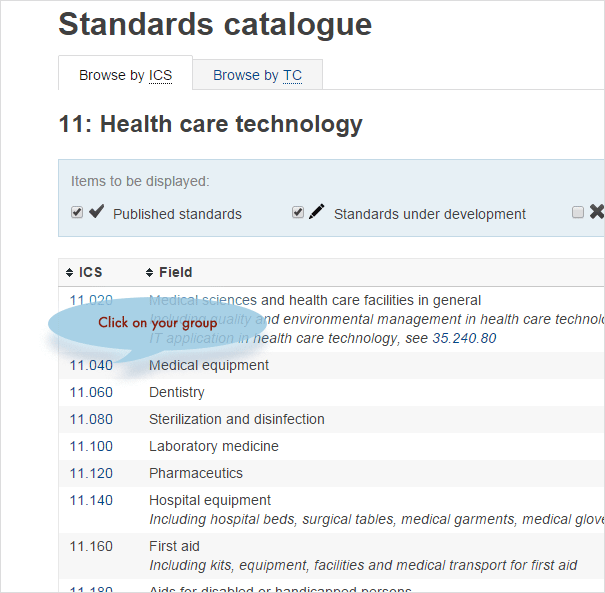Image resolution: width=605 pixels, height=593 pixels.
Task: Sort table by Field column header
Action: (x=175, y=273)
